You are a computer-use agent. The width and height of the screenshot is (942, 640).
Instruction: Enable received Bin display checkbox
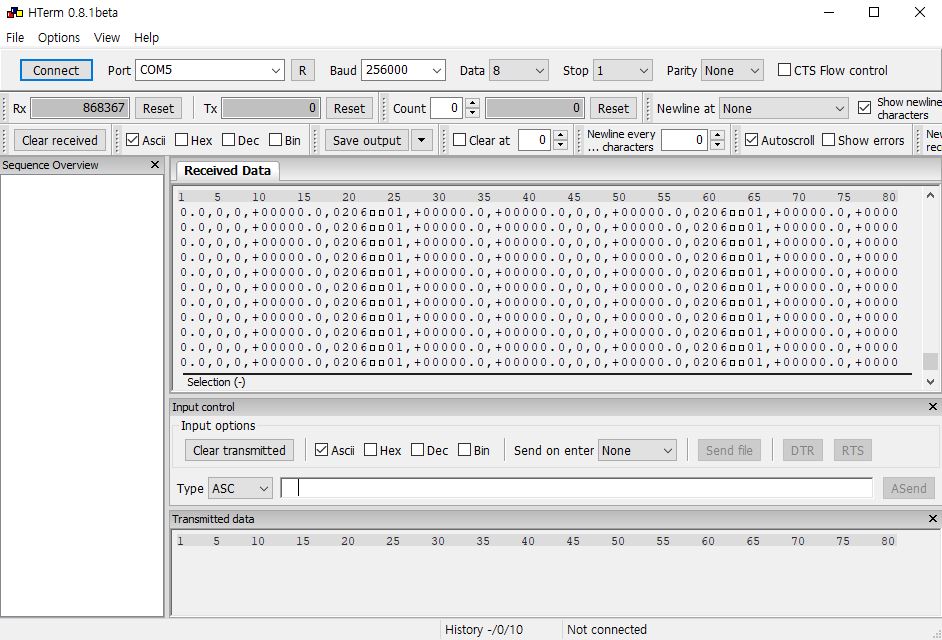pyautogui.click(x=275, y=140)
